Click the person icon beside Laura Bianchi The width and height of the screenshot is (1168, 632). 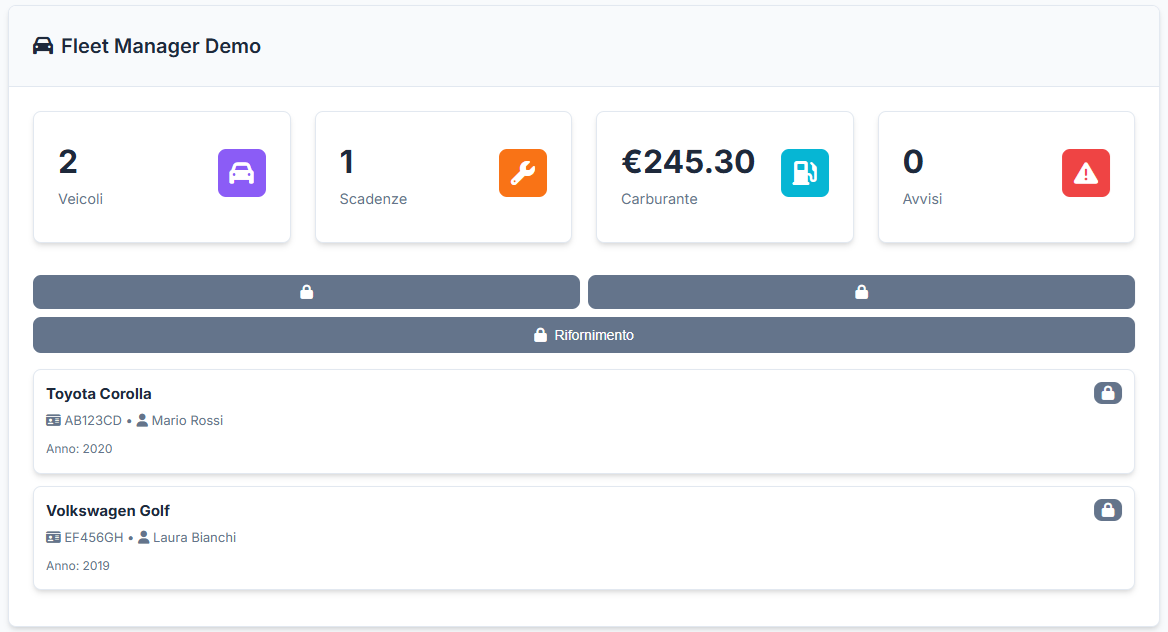coord(143,538)
